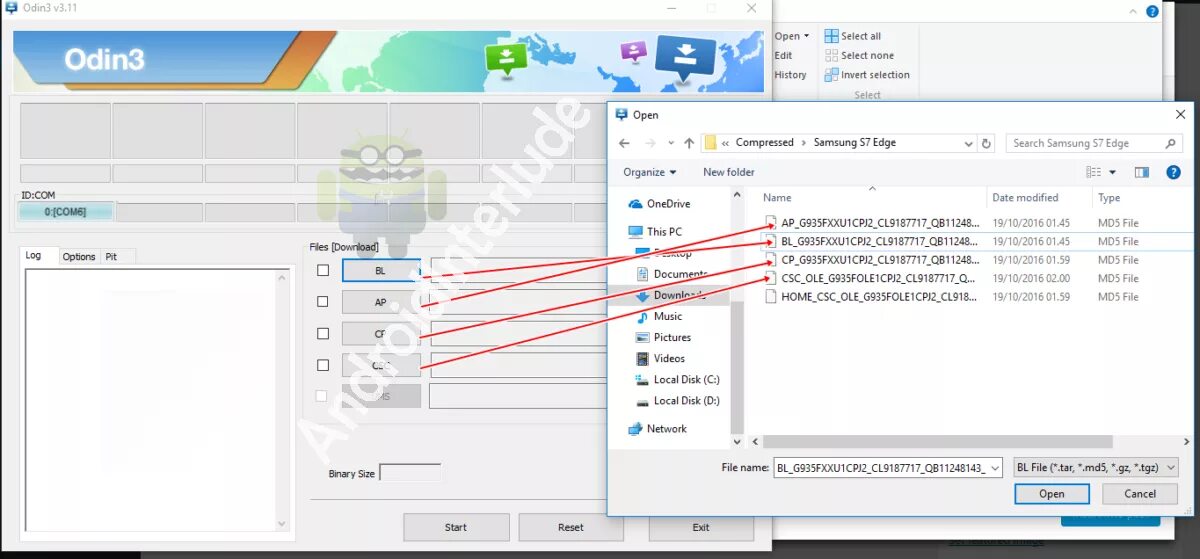
Task: Select the AP_G935FXXU1CPJ2 file
Action: coord(880,223)
